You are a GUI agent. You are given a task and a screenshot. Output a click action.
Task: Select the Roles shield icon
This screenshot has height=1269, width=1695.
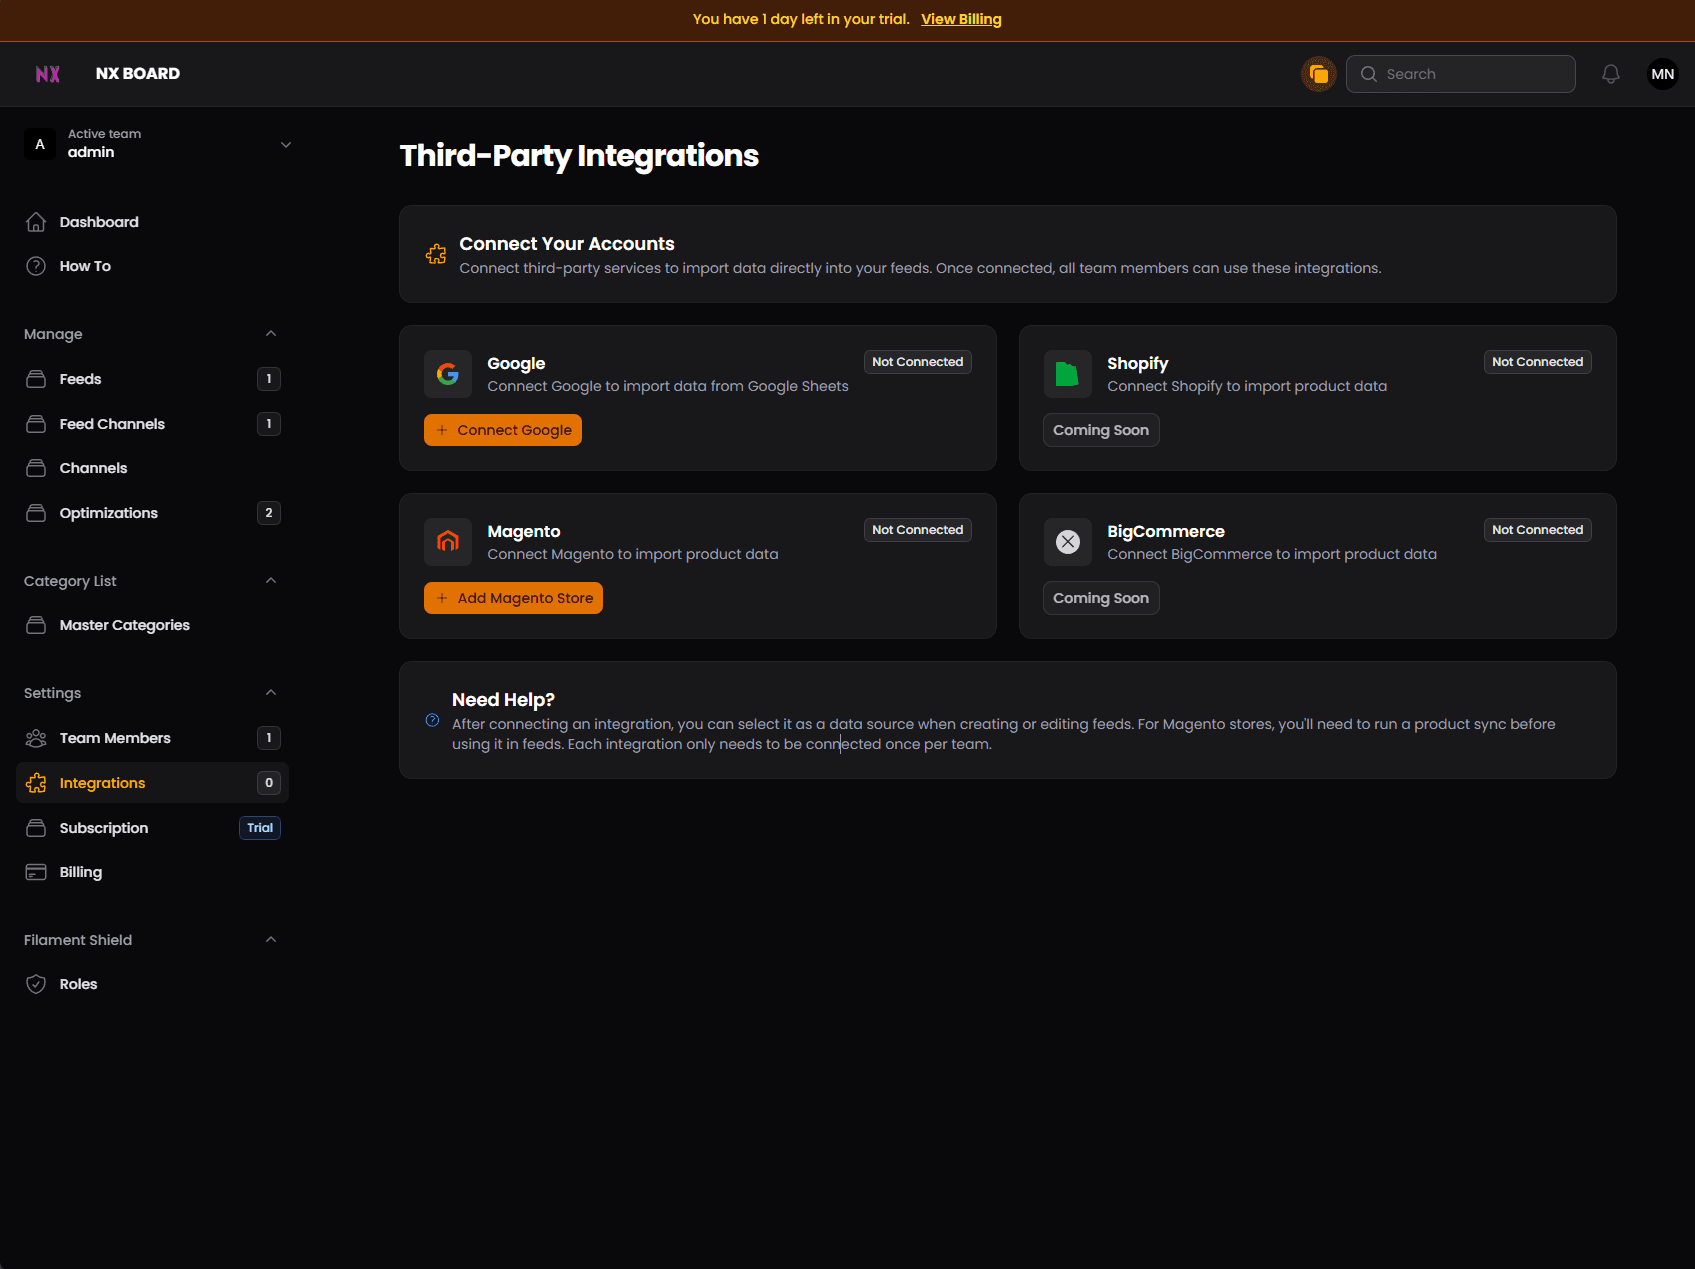click(36, 983)
